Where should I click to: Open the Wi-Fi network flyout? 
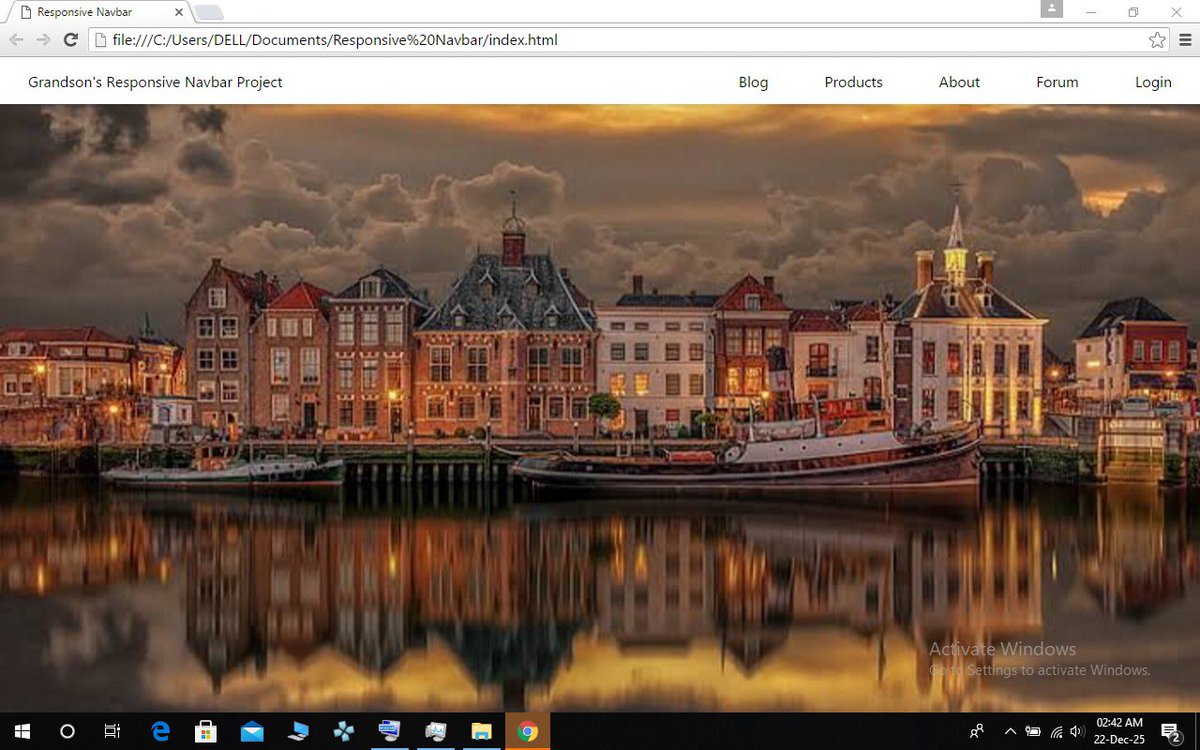pyautogui.click(x=1055, y=731)
